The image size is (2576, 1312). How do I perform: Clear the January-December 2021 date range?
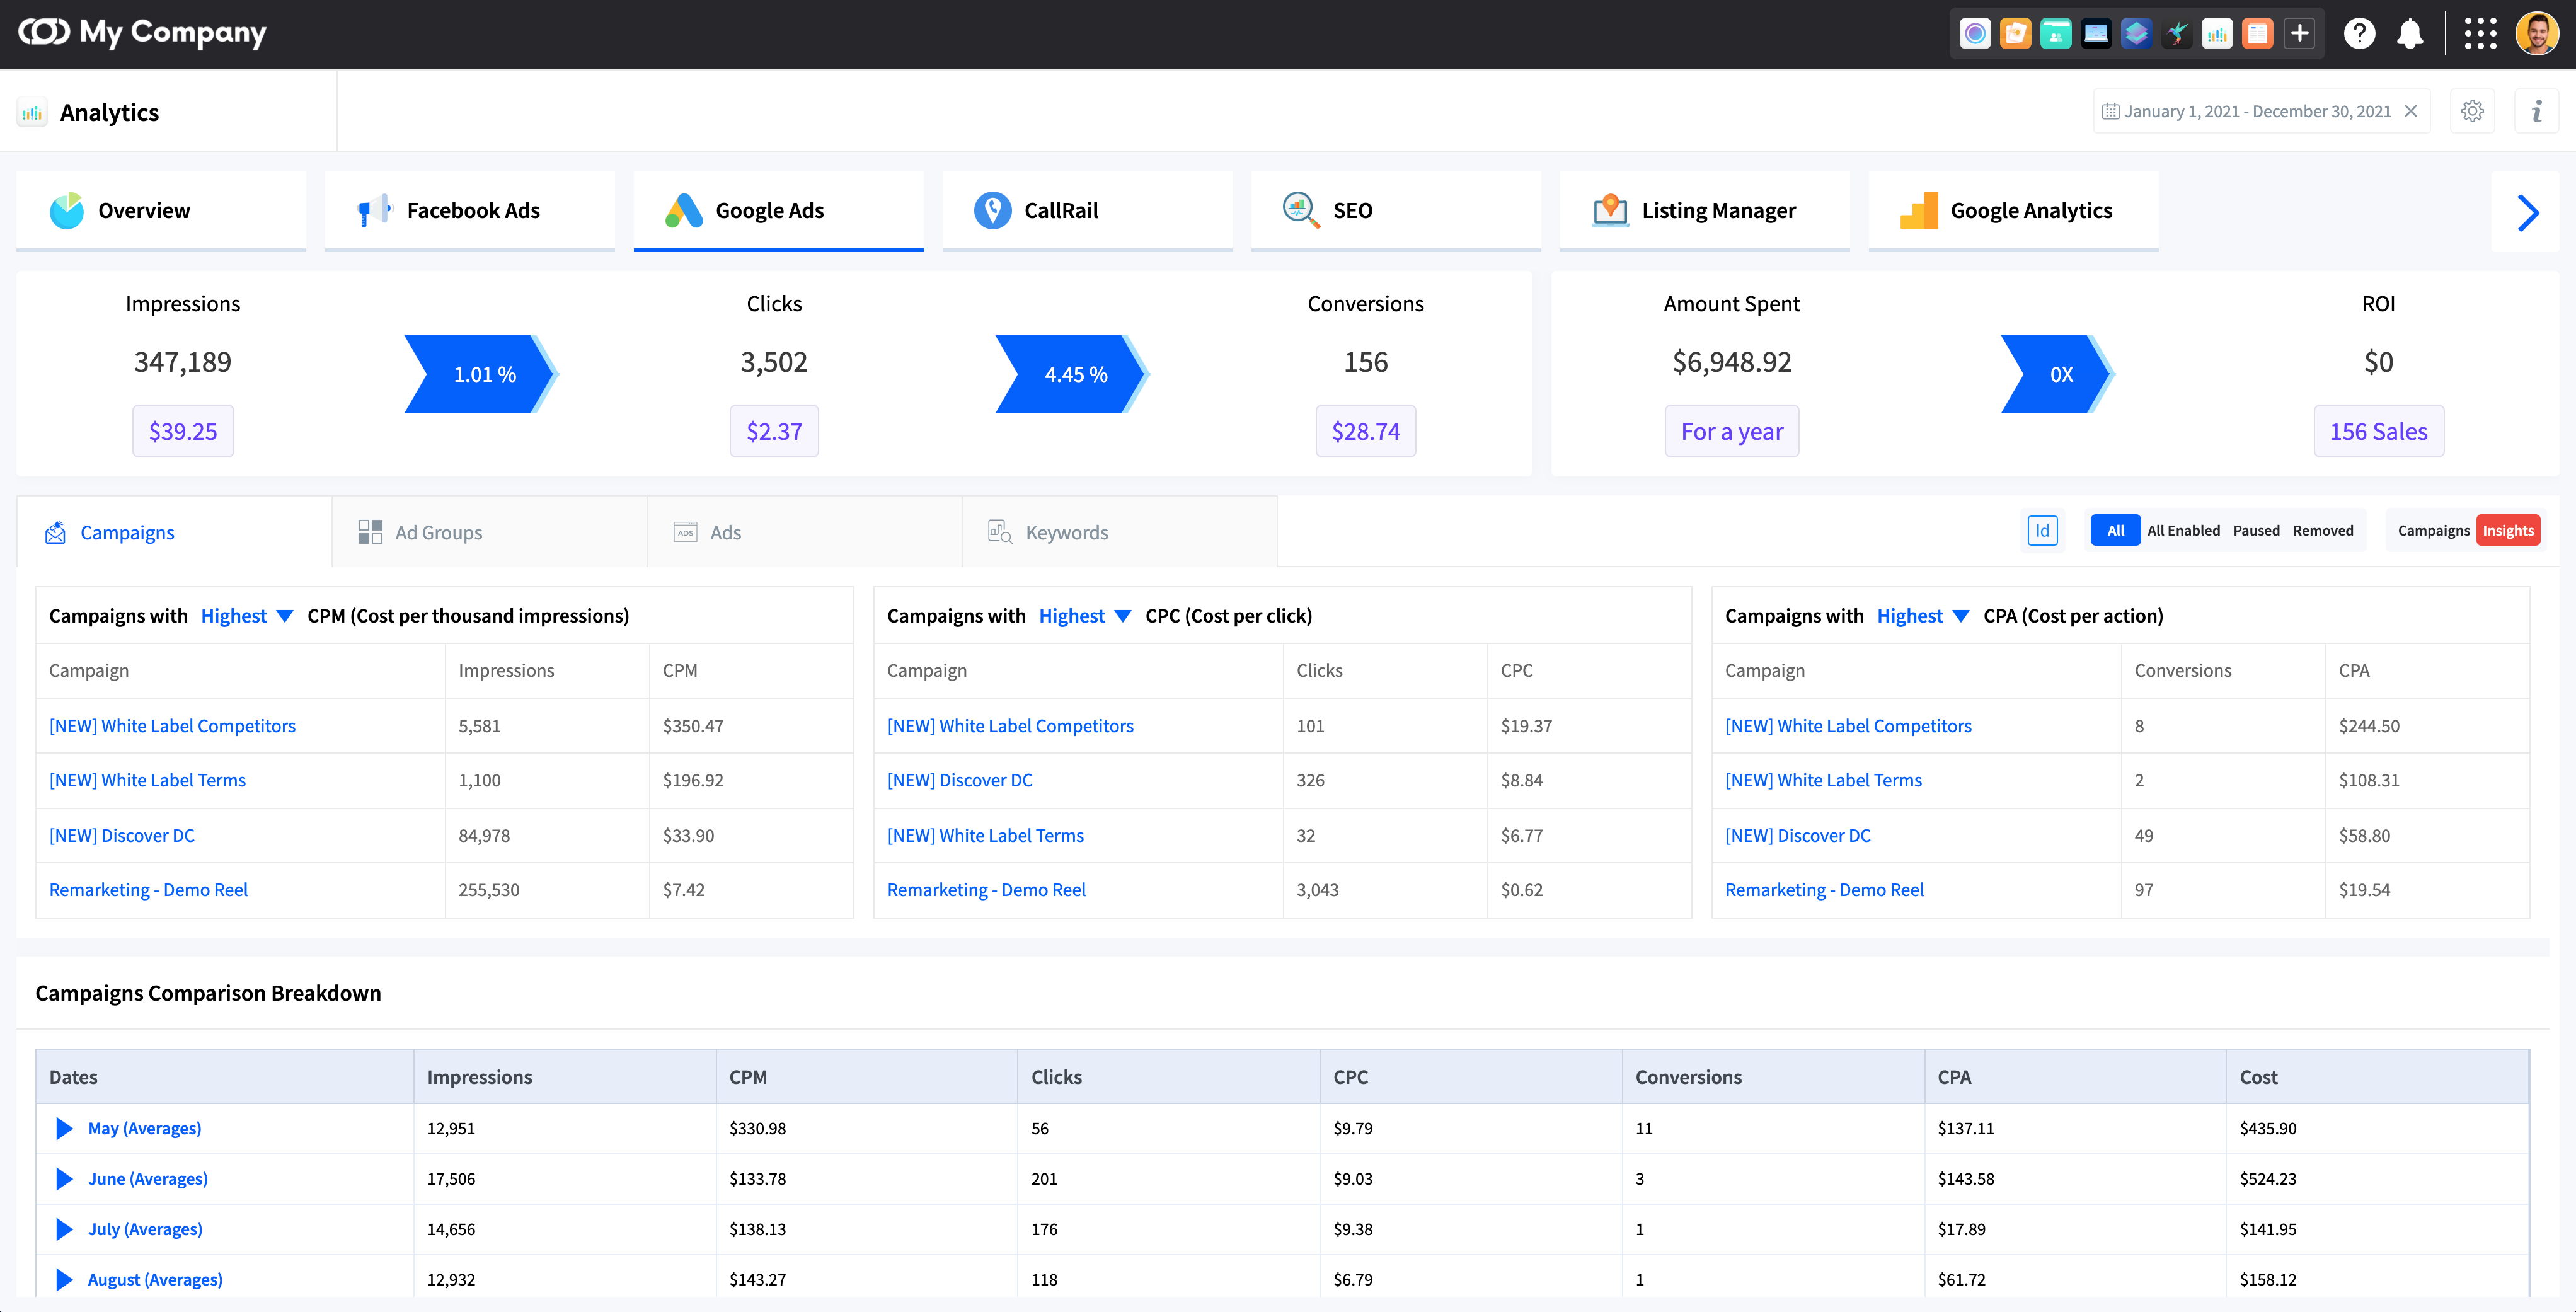point(2411,111)
